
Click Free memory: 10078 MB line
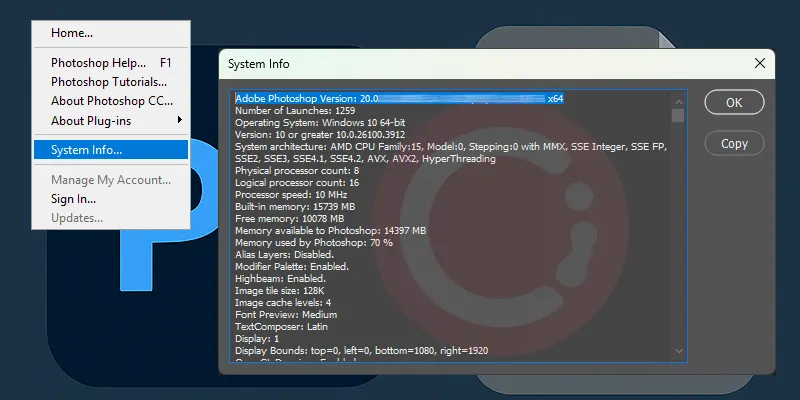(x=289, y=219)
